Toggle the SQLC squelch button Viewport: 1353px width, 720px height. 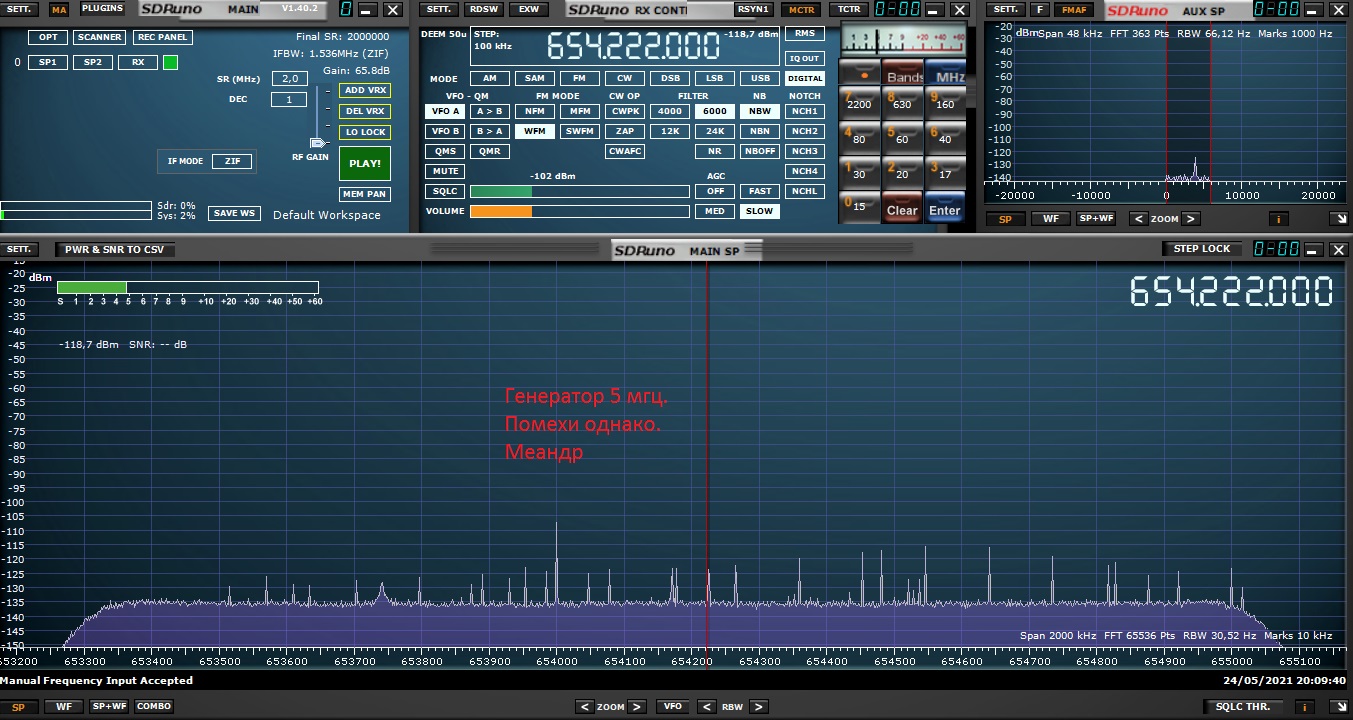click(444, 191)
